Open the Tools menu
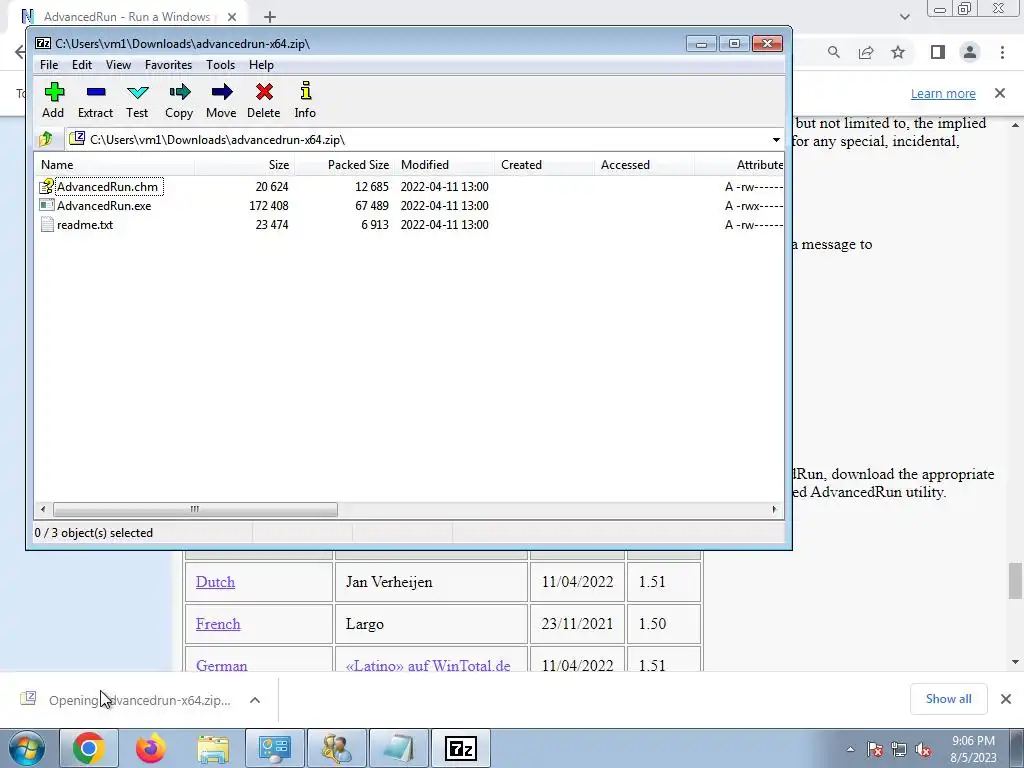 [220, 65]
